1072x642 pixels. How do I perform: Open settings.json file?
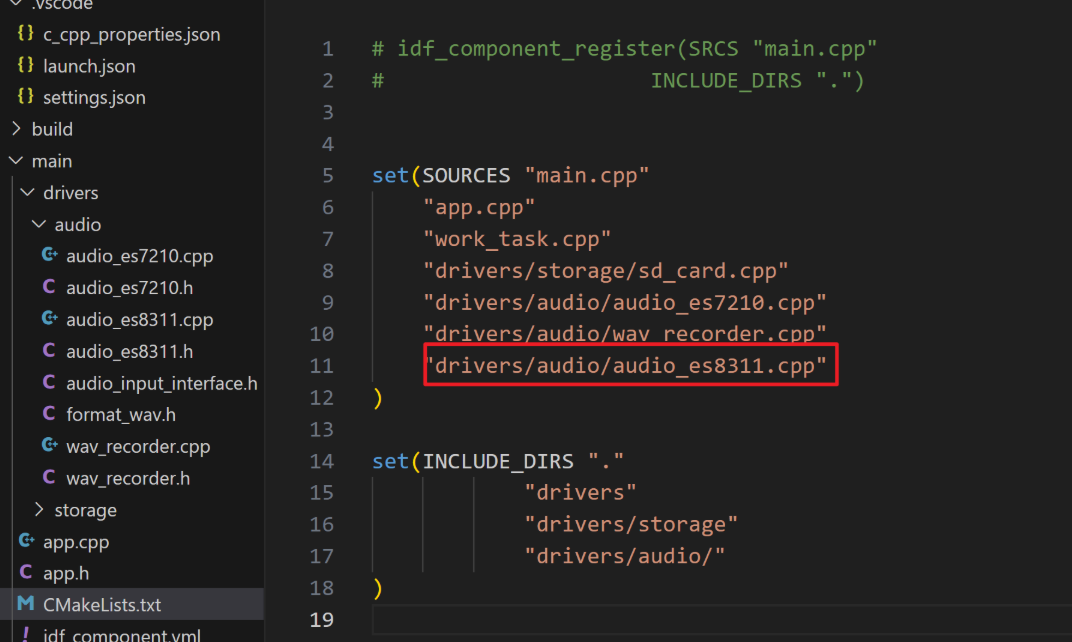click(x=94, y=98)
